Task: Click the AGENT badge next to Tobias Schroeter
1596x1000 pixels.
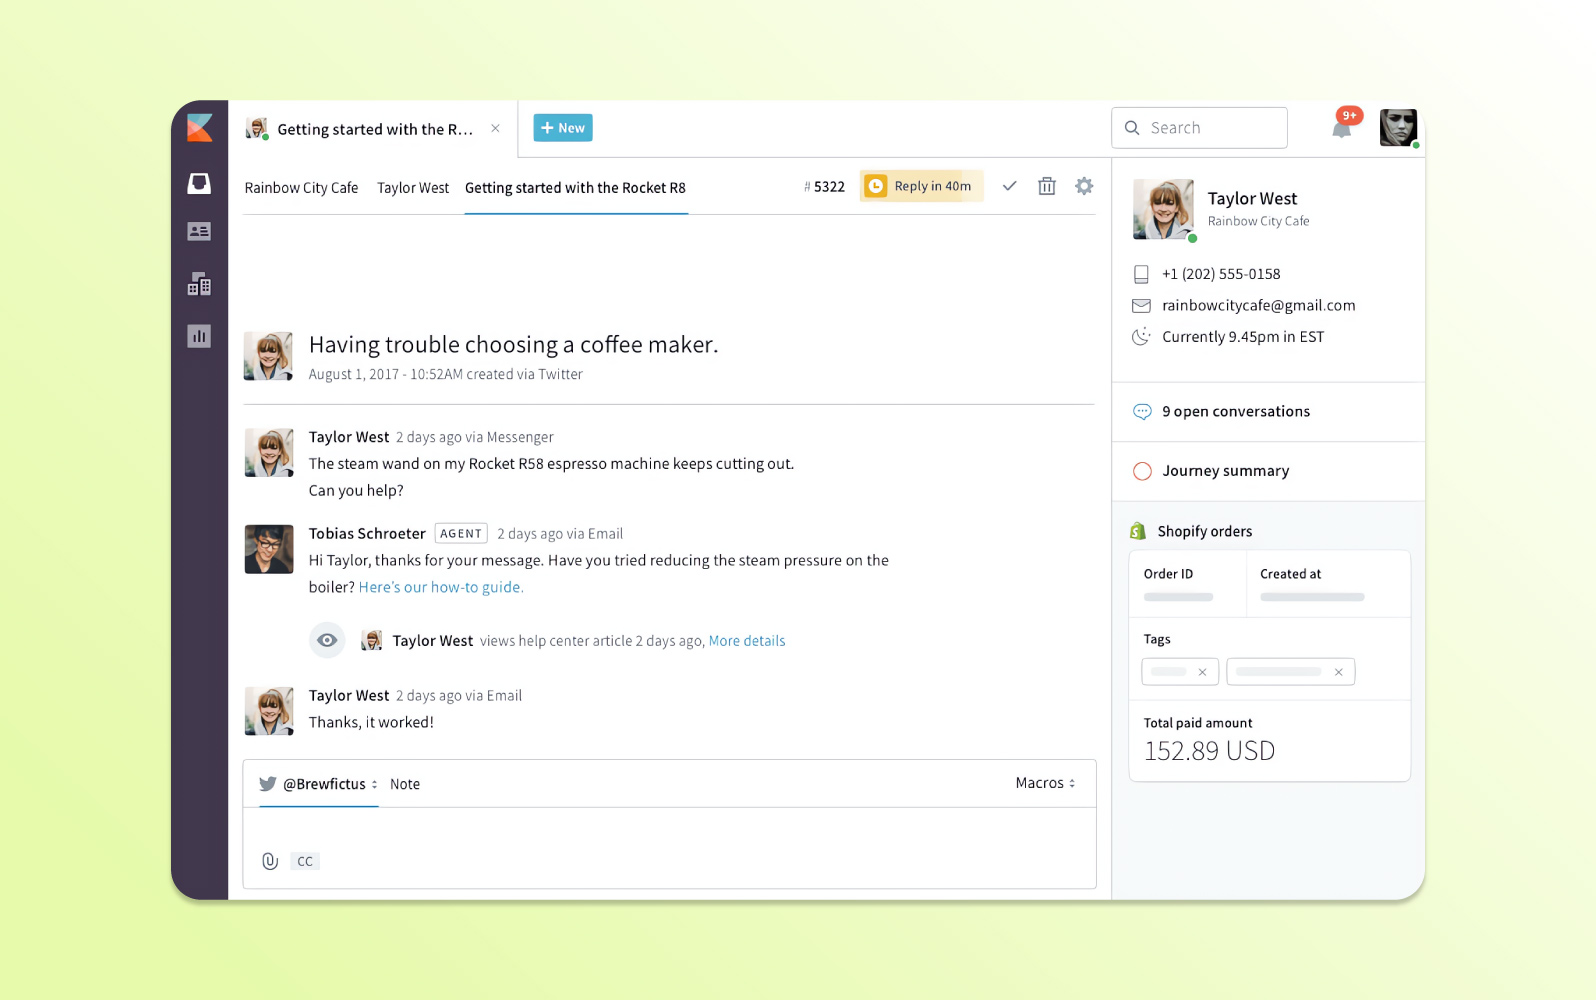Action: (461, 534)
